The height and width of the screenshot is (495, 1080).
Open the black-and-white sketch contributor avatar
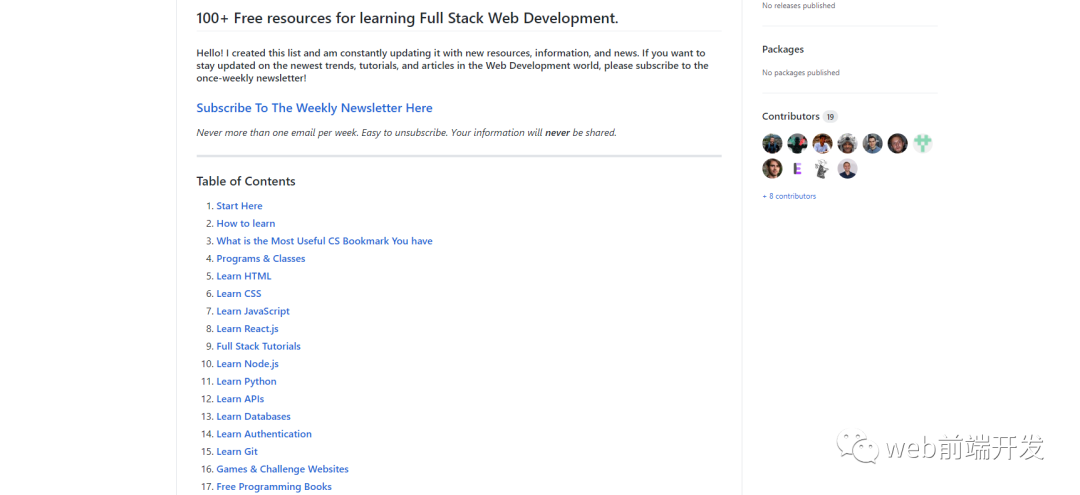click(822, 169)
